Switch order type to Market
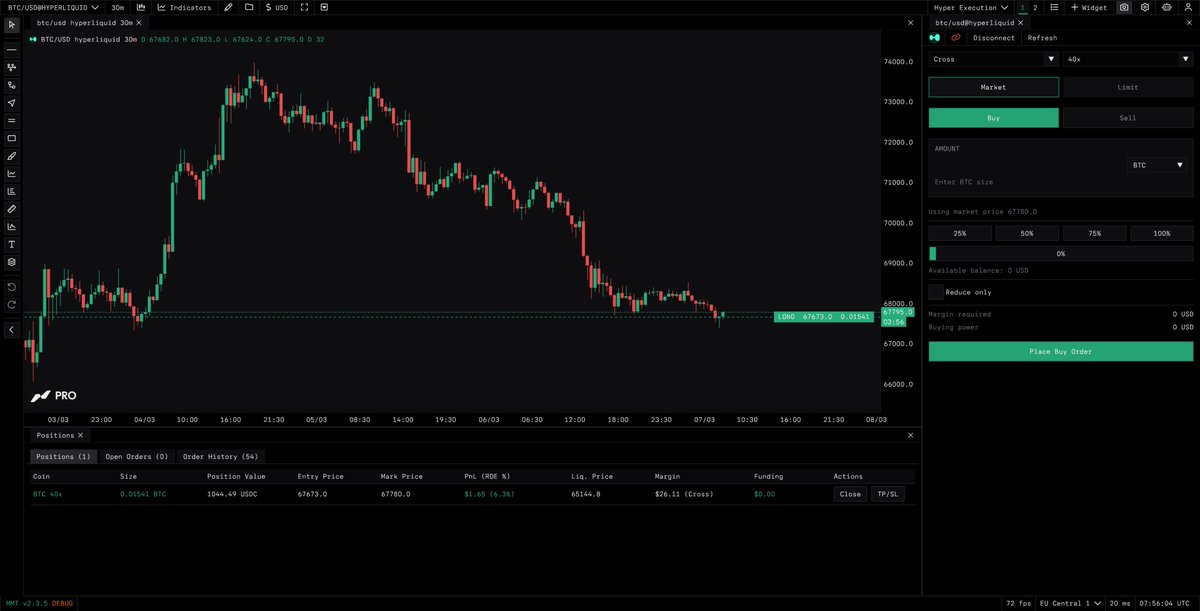This screenshot has width=1200, height=611. tap(993, 87)
